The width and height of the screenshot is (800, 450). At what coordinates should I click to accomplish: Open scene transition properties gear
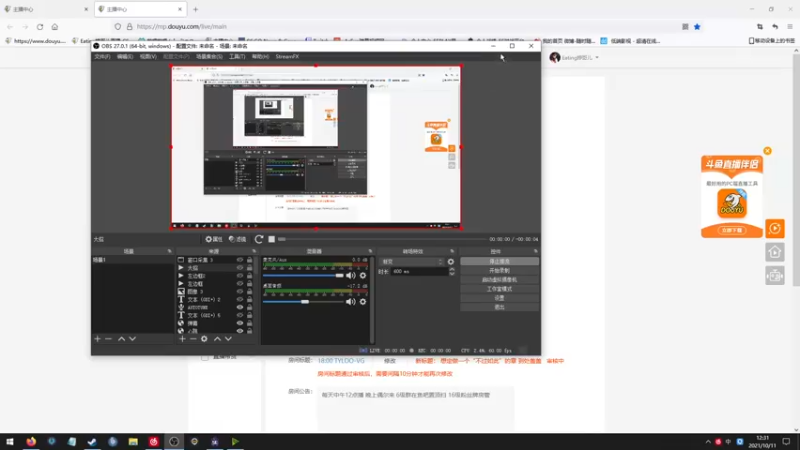pos(451,262)
